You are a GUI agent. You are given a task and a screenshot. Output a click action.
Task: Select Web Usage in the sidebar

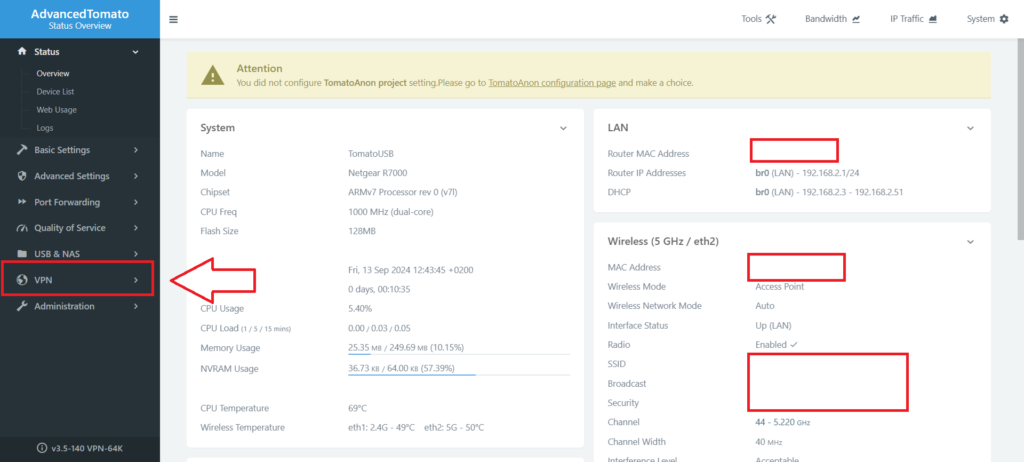pos(56,110)
